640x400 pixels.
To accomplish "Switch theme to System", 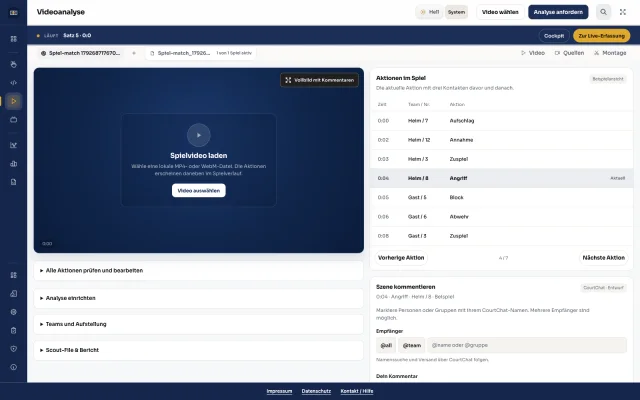I will click(456, 12).
